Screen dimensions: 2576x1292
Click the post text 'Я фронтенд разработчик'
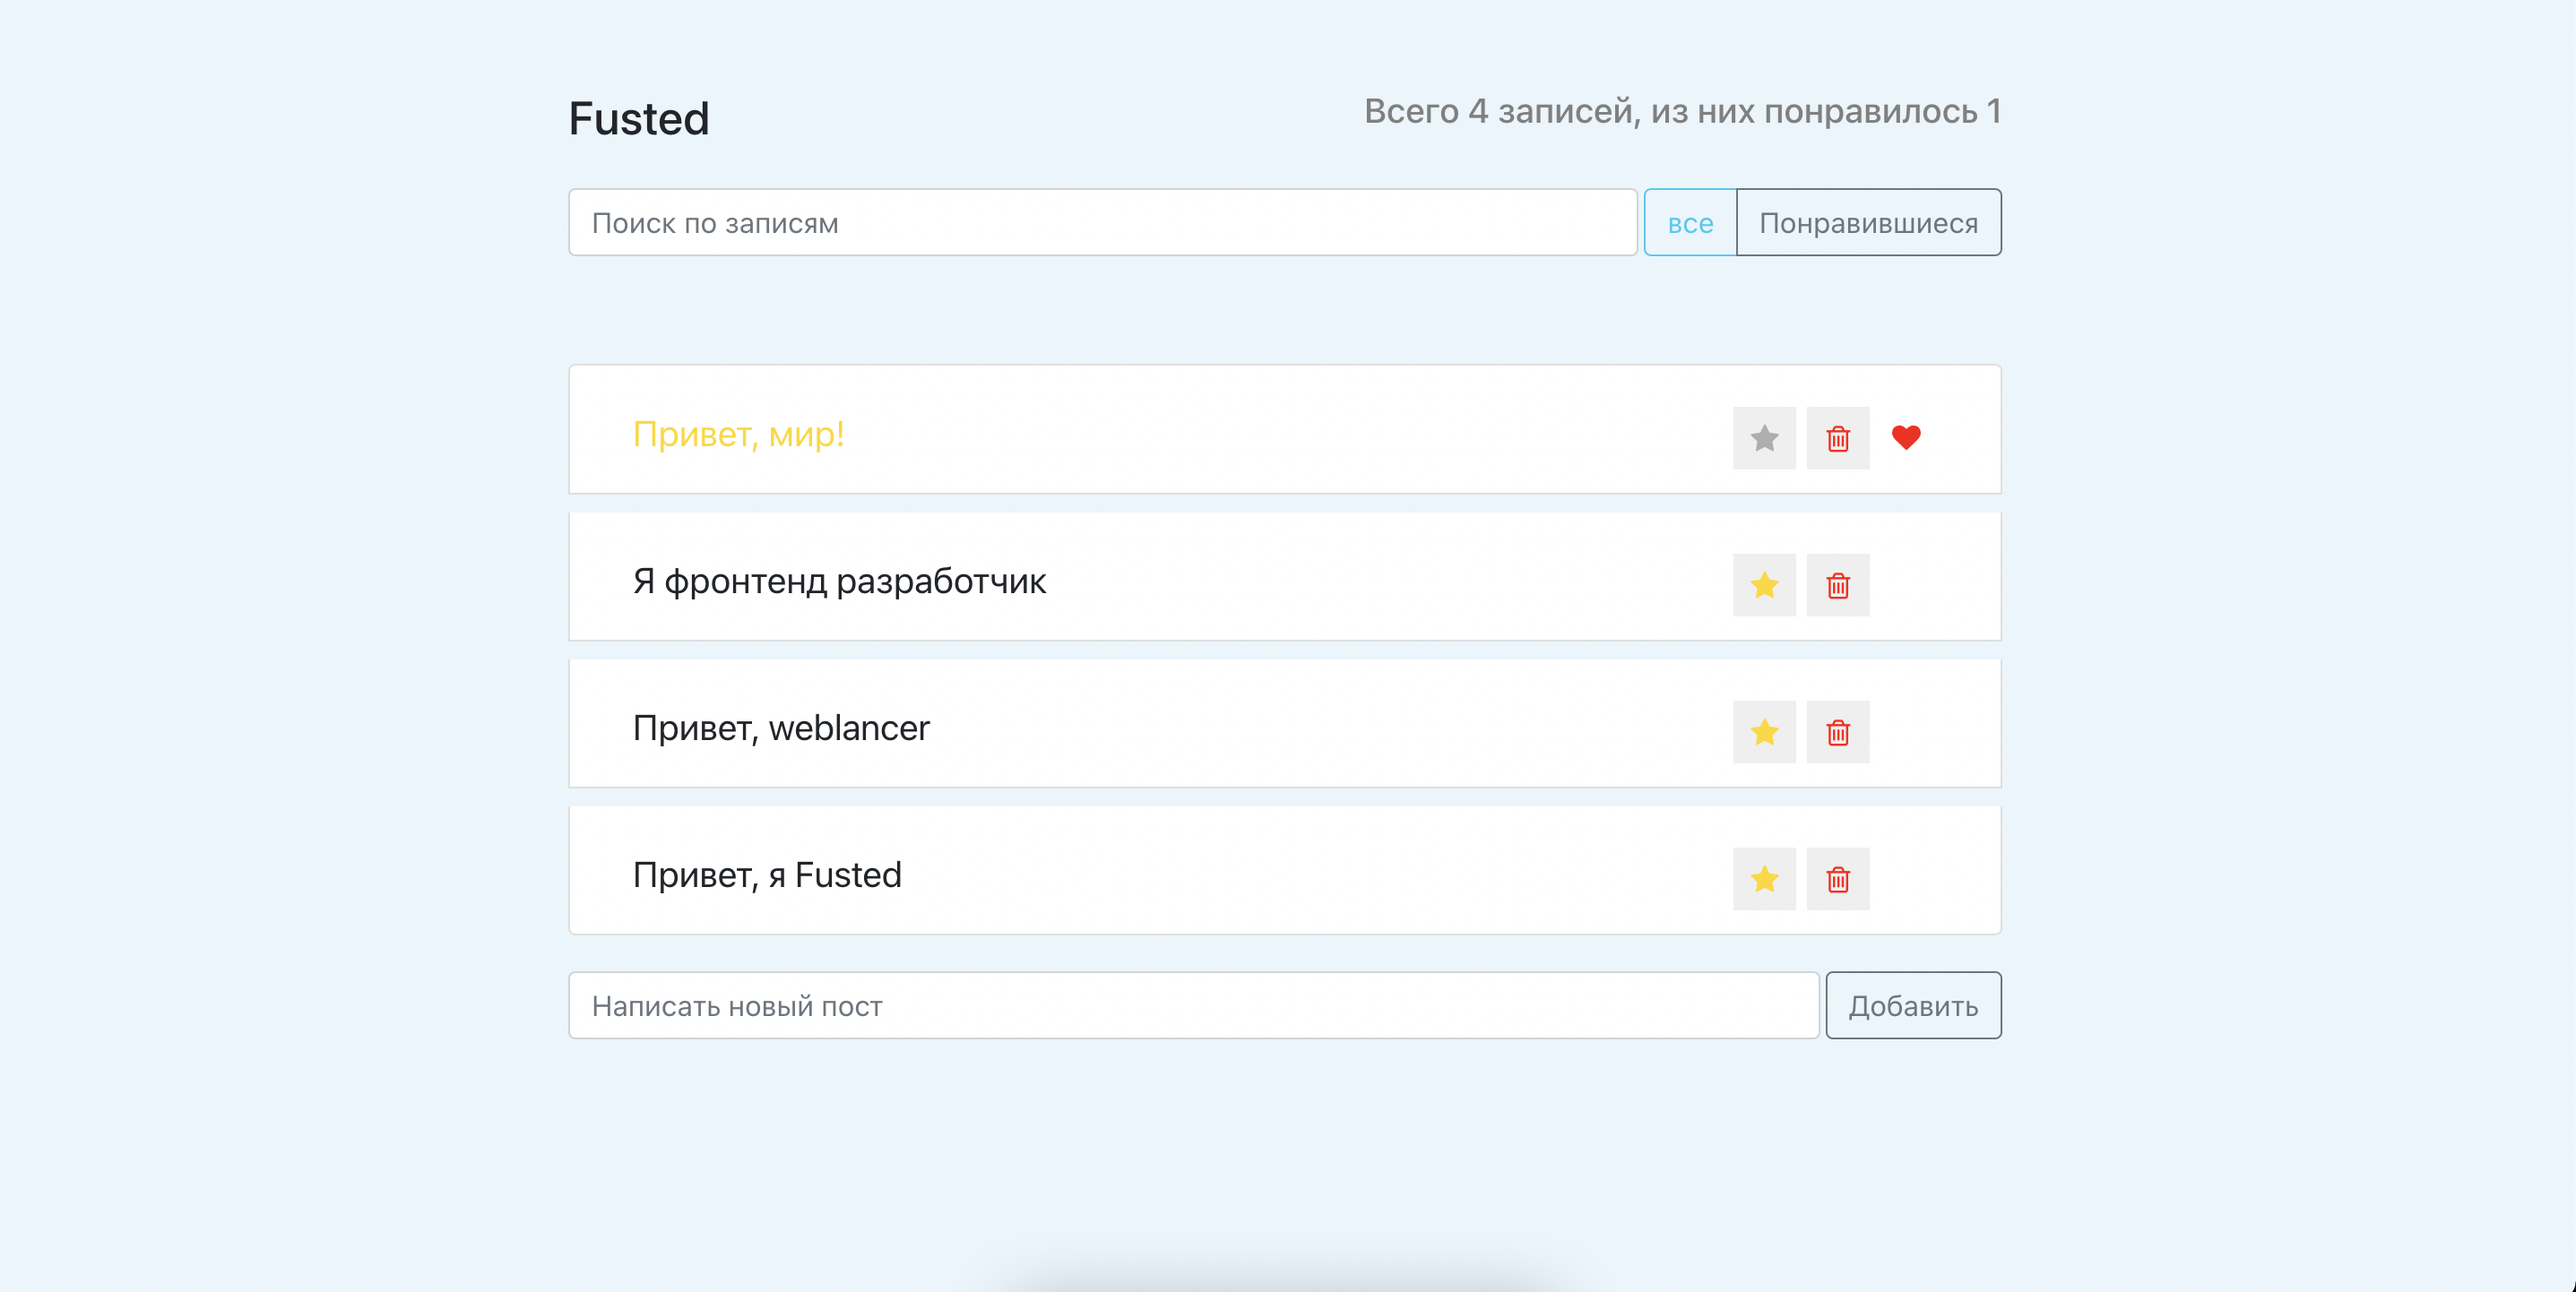[839, 581]
